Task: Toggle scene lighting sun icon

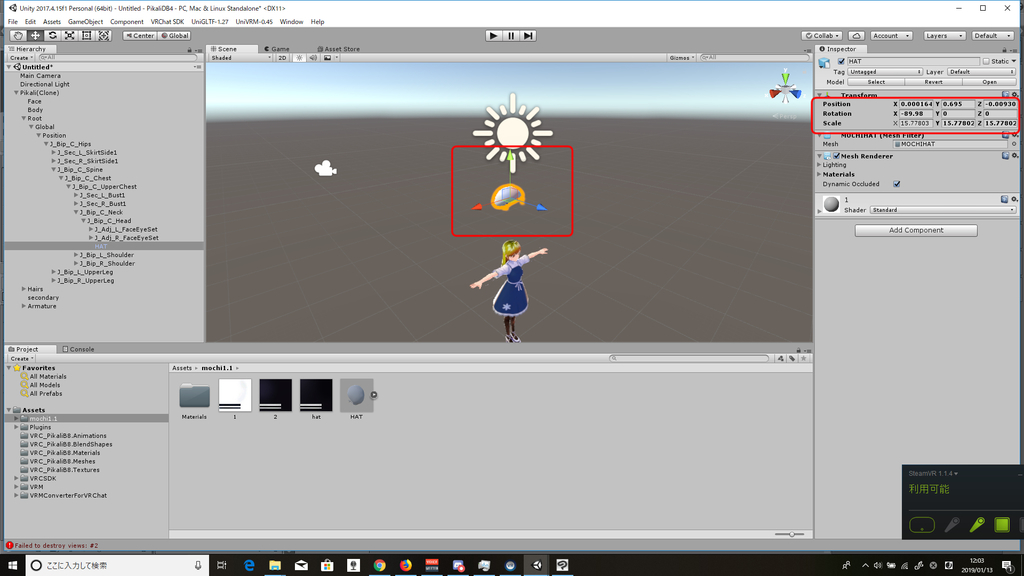Action: click(x=299, y=57)
